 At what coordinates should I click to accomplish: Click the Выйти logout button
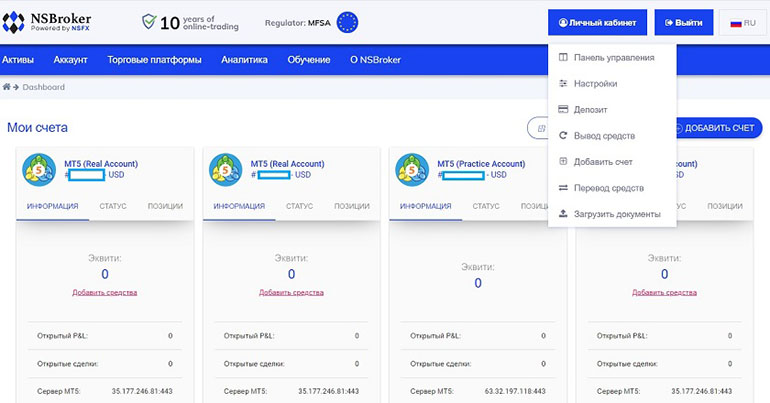click(684, 23)
